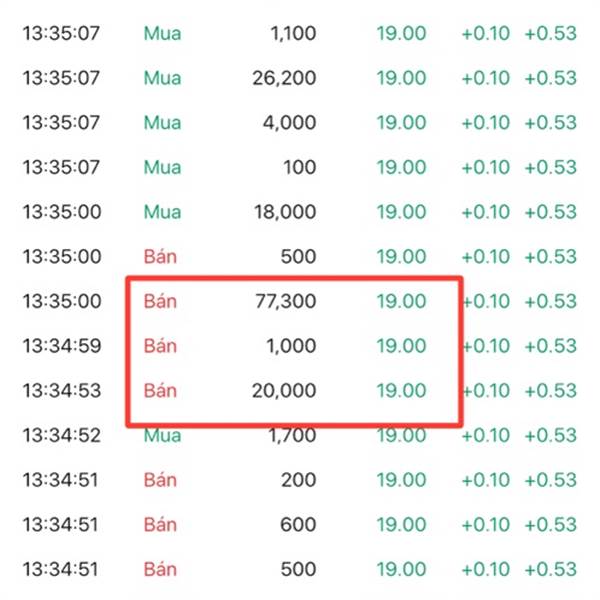The width and height of the screenshot is (600, 600).
Task: Click the 13:34:52 buy trade time
Action: tap(62, 435)
